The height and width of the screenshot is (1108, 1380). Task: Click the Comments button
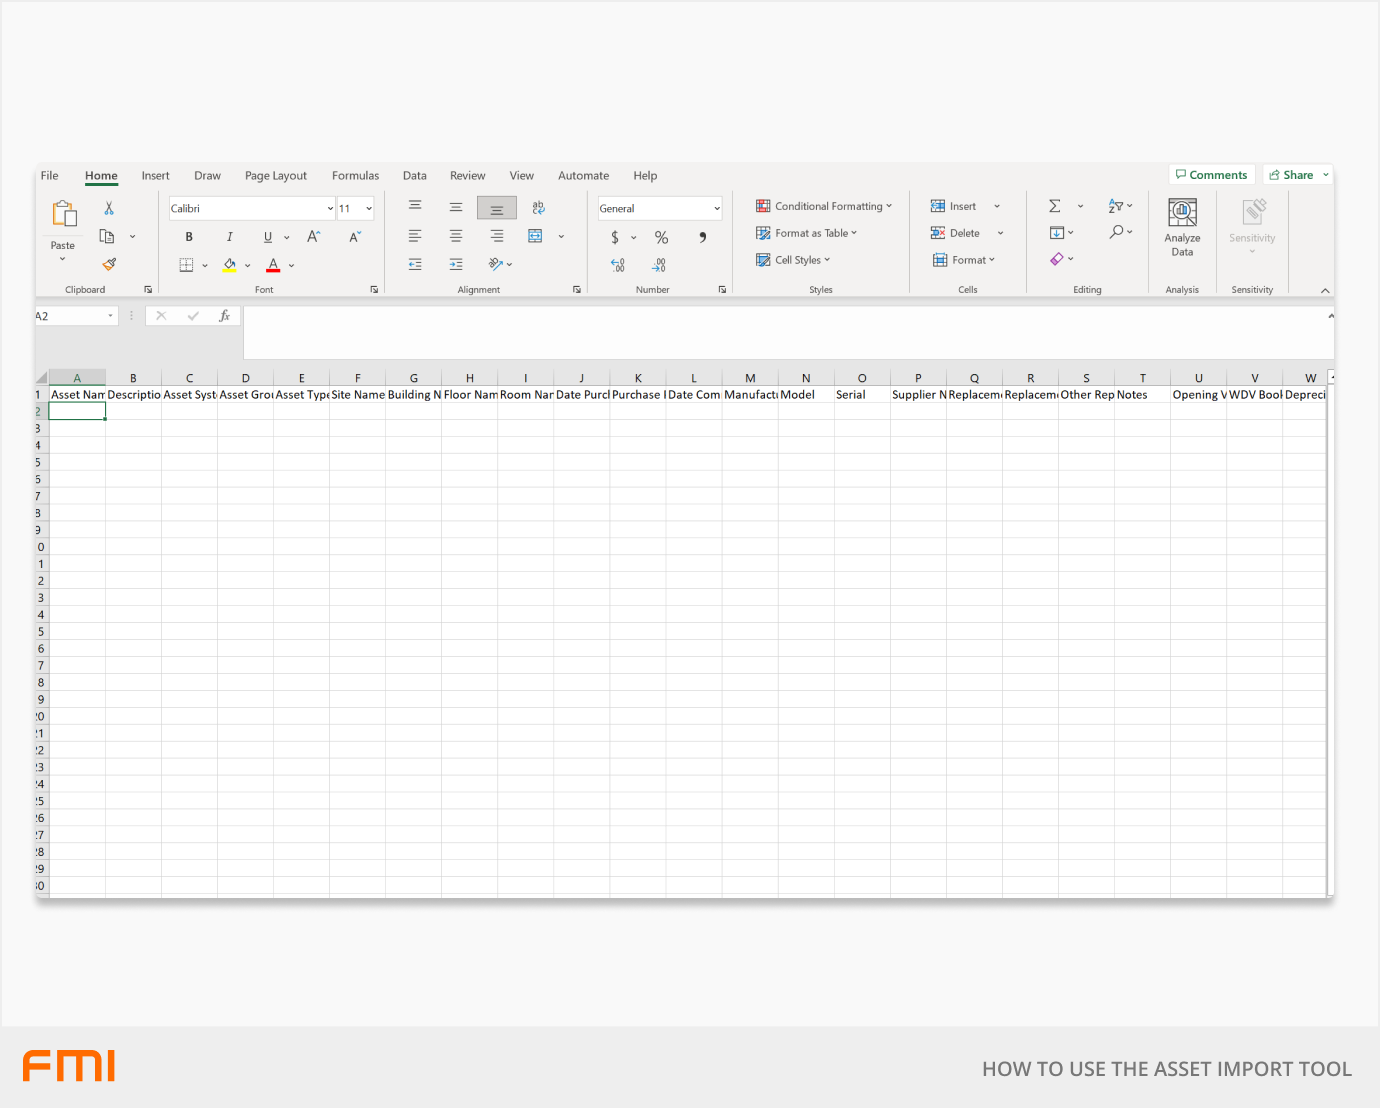(1211, 175)
